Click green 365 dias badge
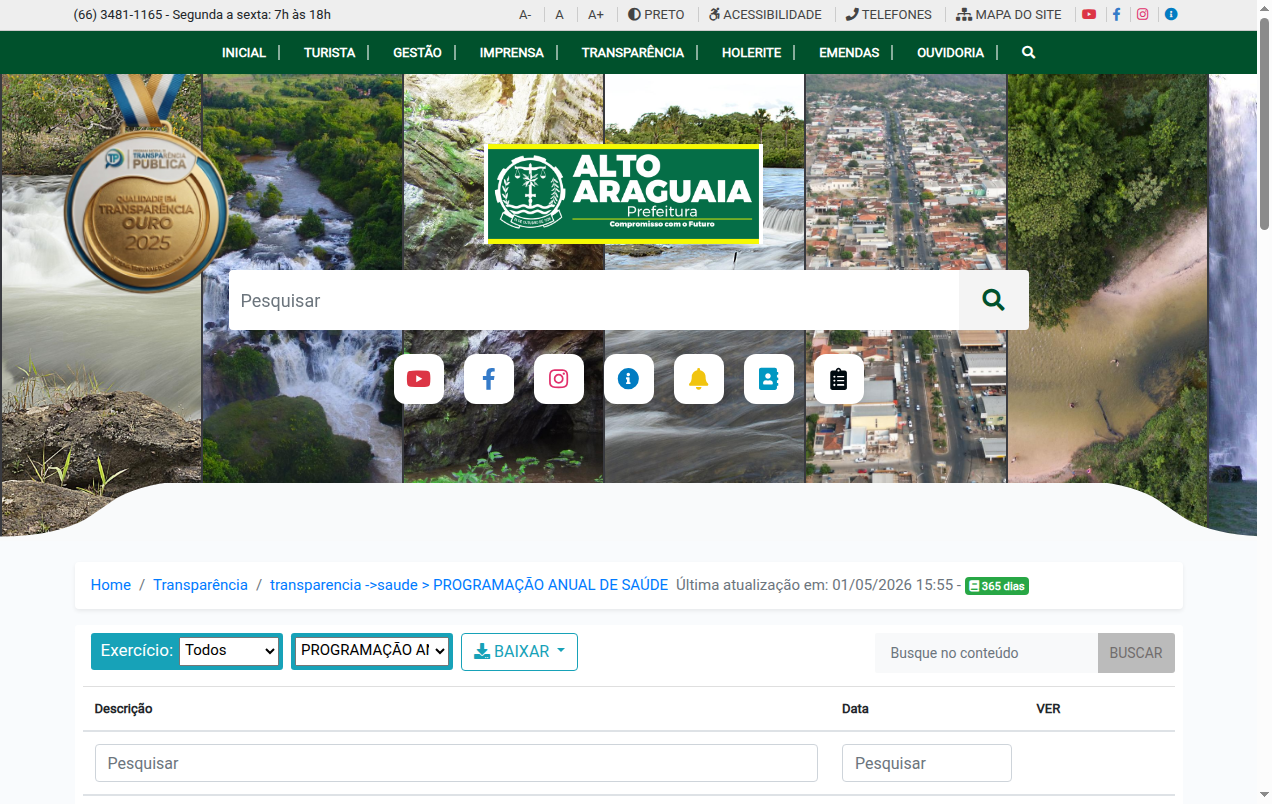Image resolution: width=1272 pixels, height=804 pixels. (x=997, y=586)
